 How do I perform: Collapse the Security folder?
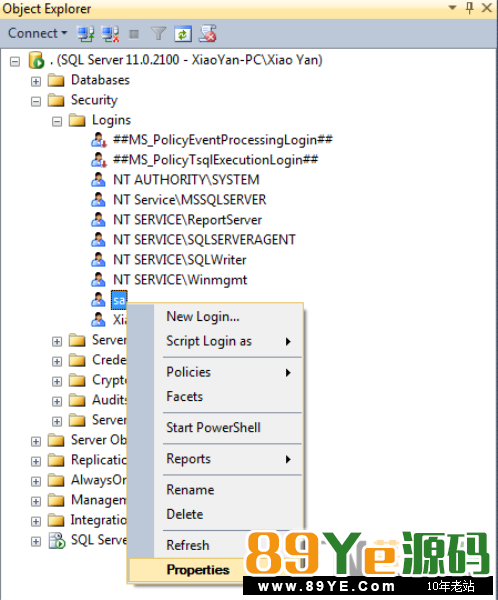[36, 101]
